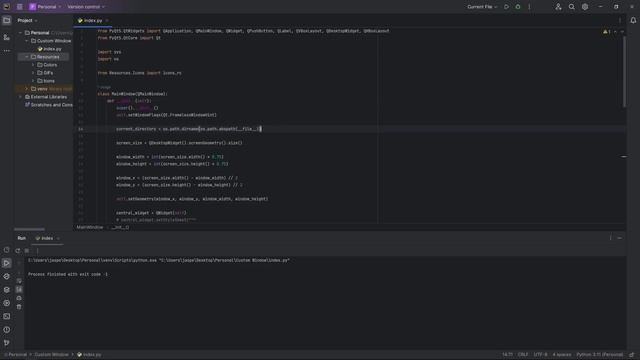The height and width of the screenshot is (360, 640).
Task: Expand the Icons folder
Action: coord(33,81)
